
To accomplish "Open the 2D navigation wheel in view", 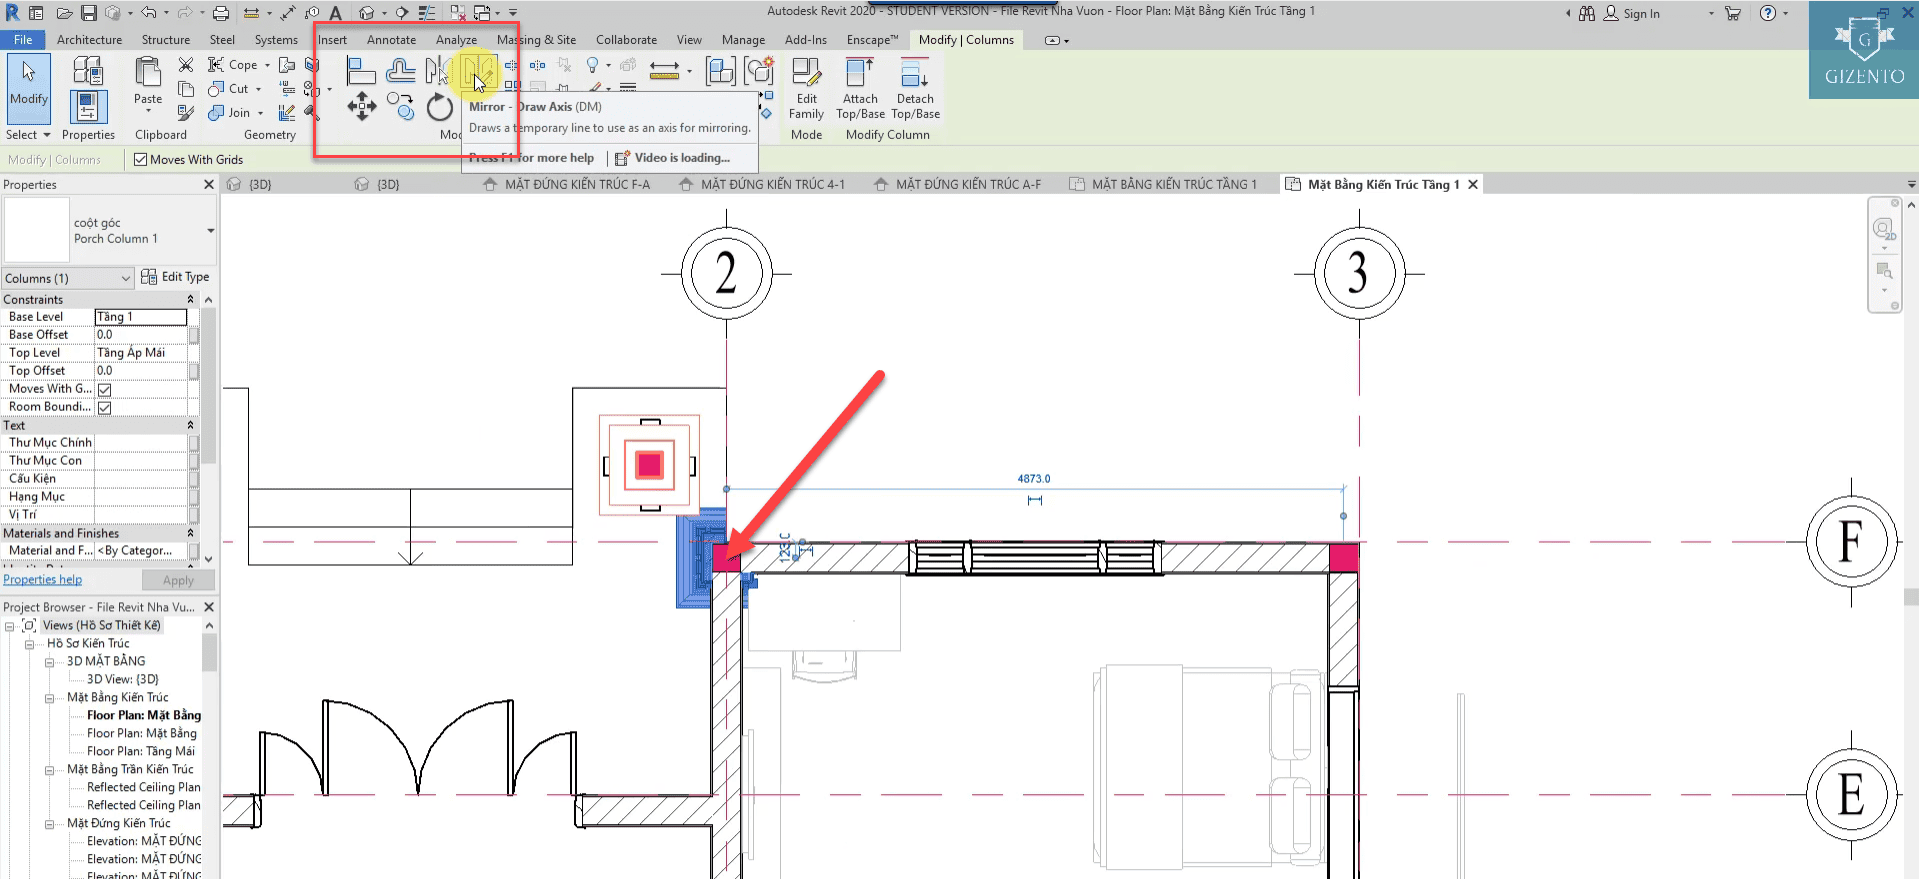I will coord(1883,230).
